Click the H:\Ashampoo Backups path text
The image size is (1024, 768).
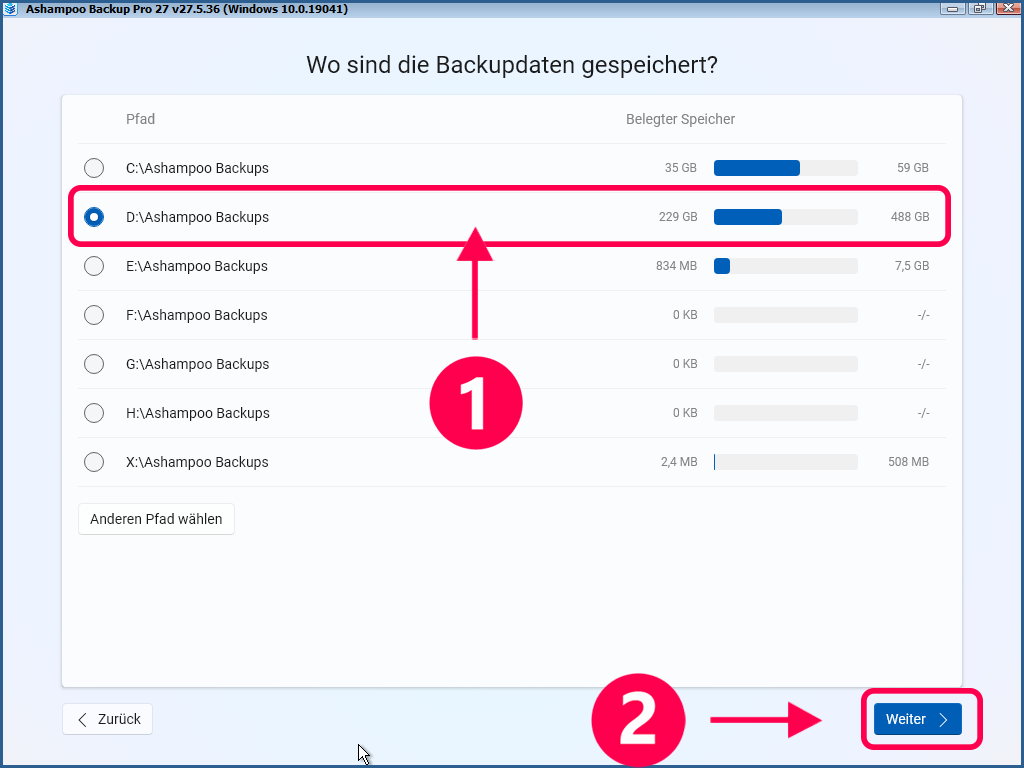click(198, 413)
